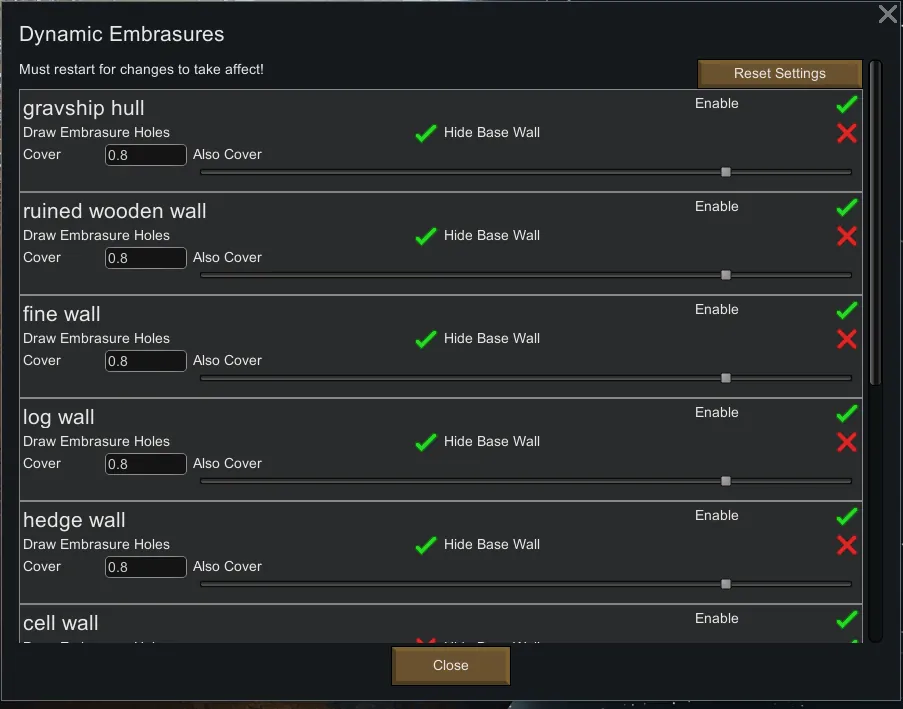Toggle Draw Embrasure Holes for log wall

pyautogui.click(x=426, y=442)
